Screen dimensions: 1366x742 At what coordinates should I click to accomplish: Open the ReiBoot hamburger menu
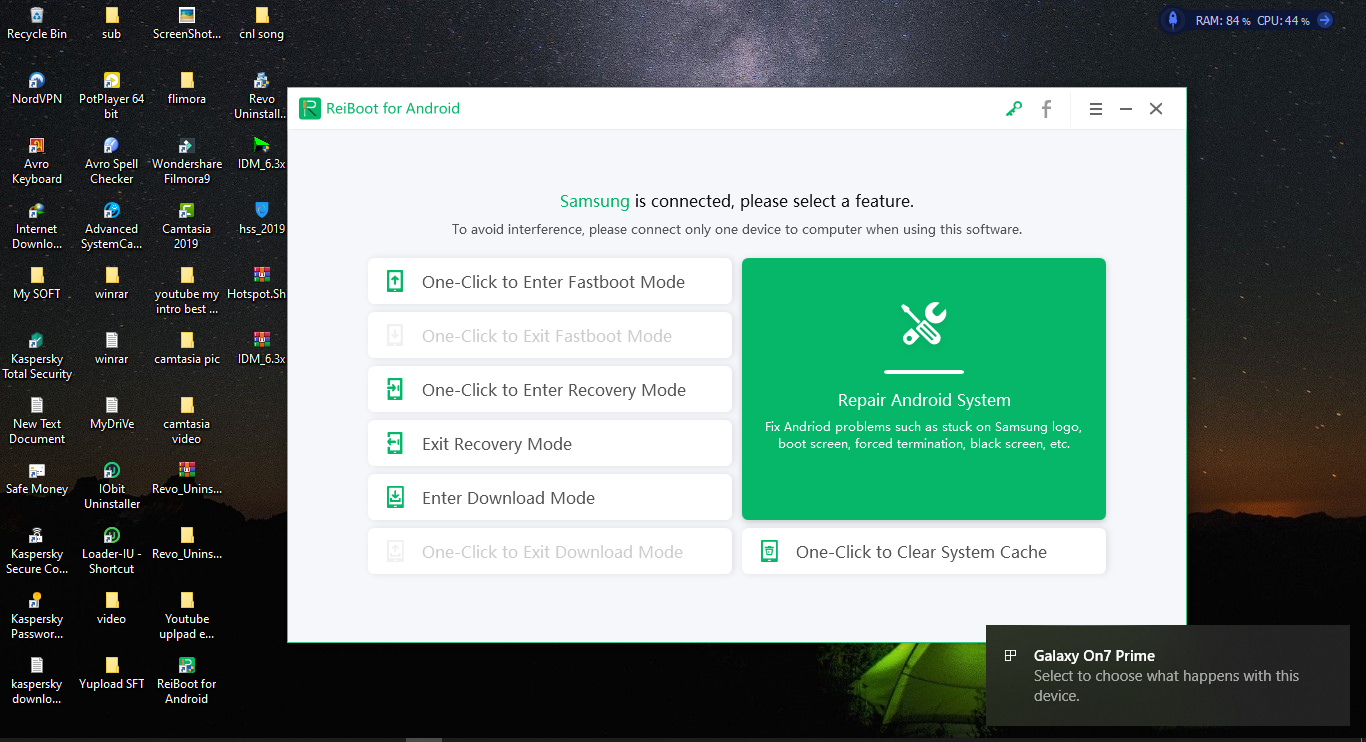pos(1096,109)
